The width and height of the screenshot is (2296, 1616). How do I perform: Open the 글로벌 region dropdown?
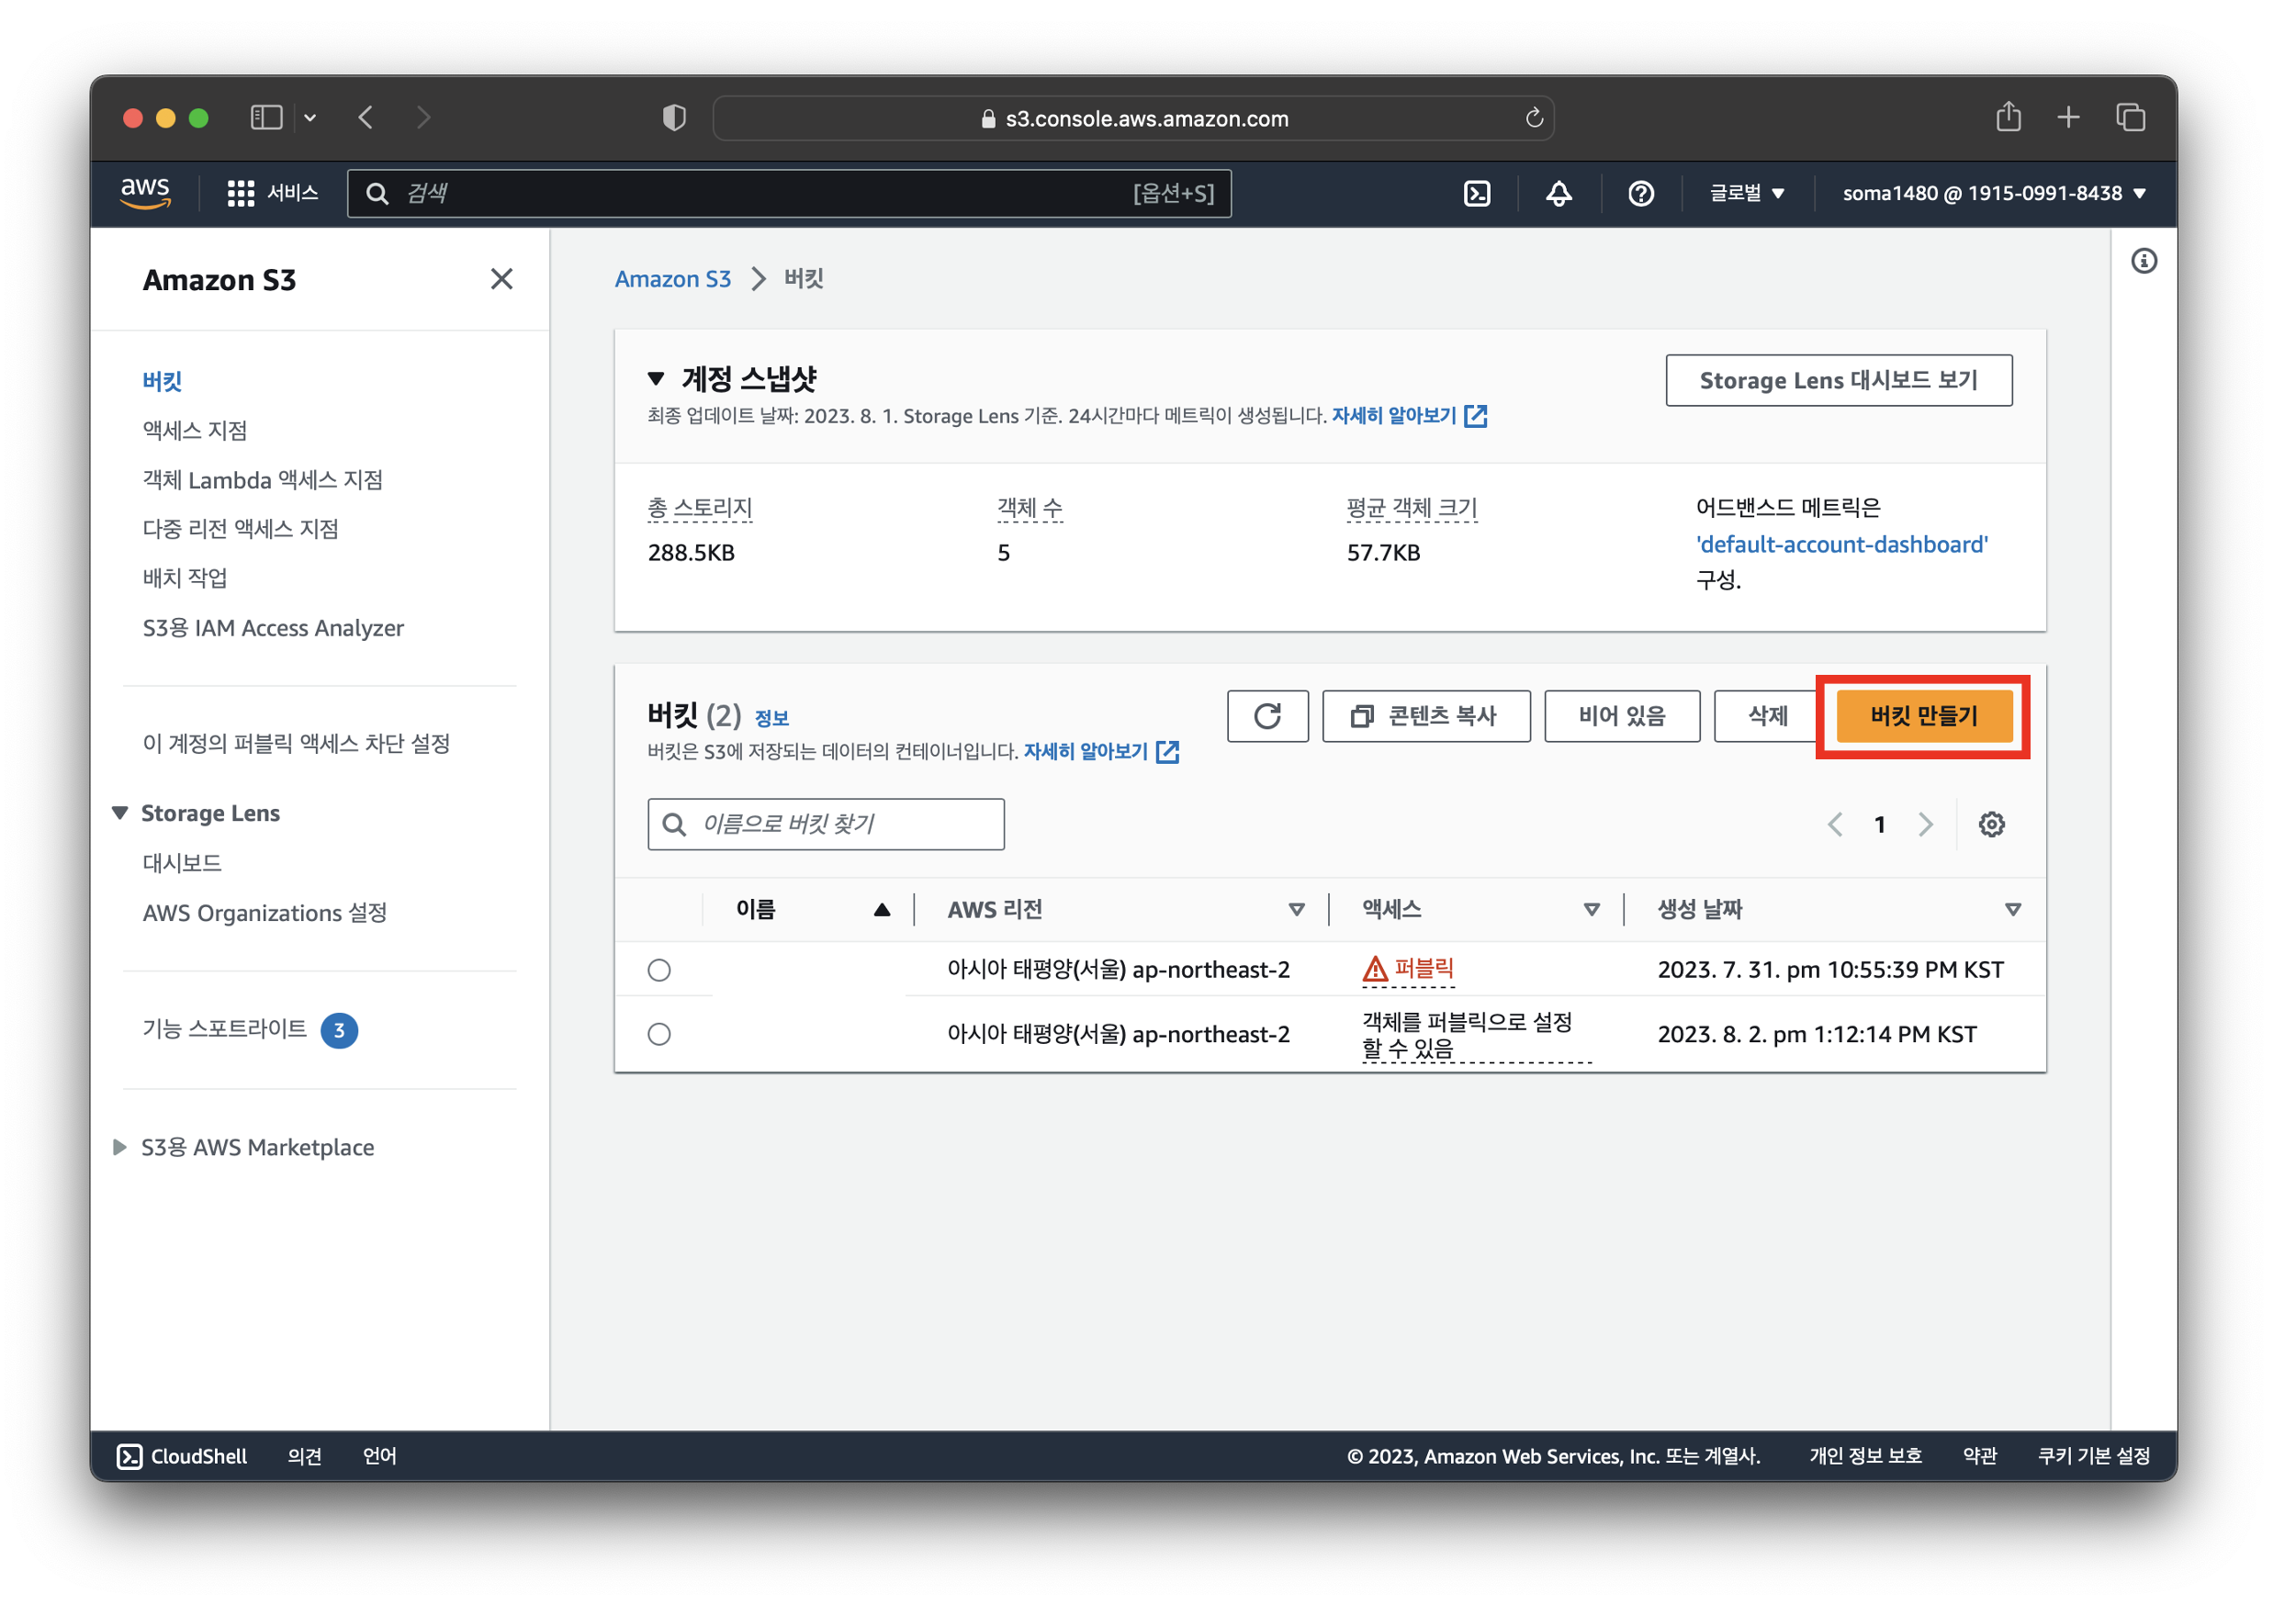[1746, 194]
